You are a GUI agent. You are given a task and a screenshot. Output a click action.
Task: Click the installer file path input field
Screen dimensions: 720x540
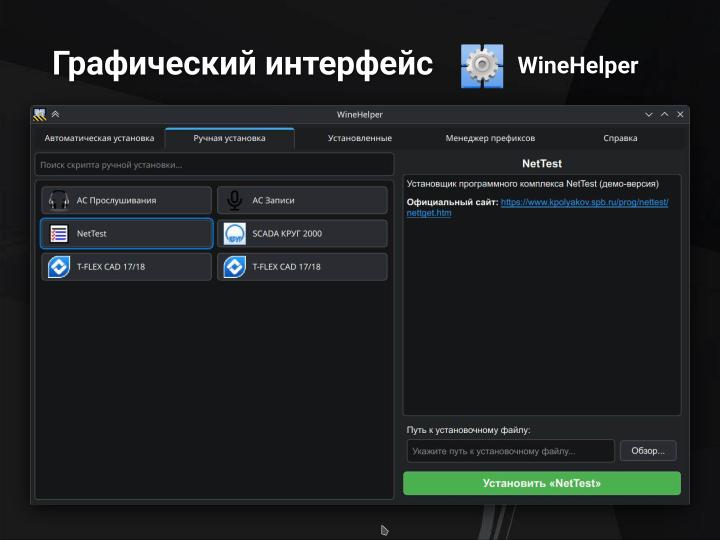510,451
